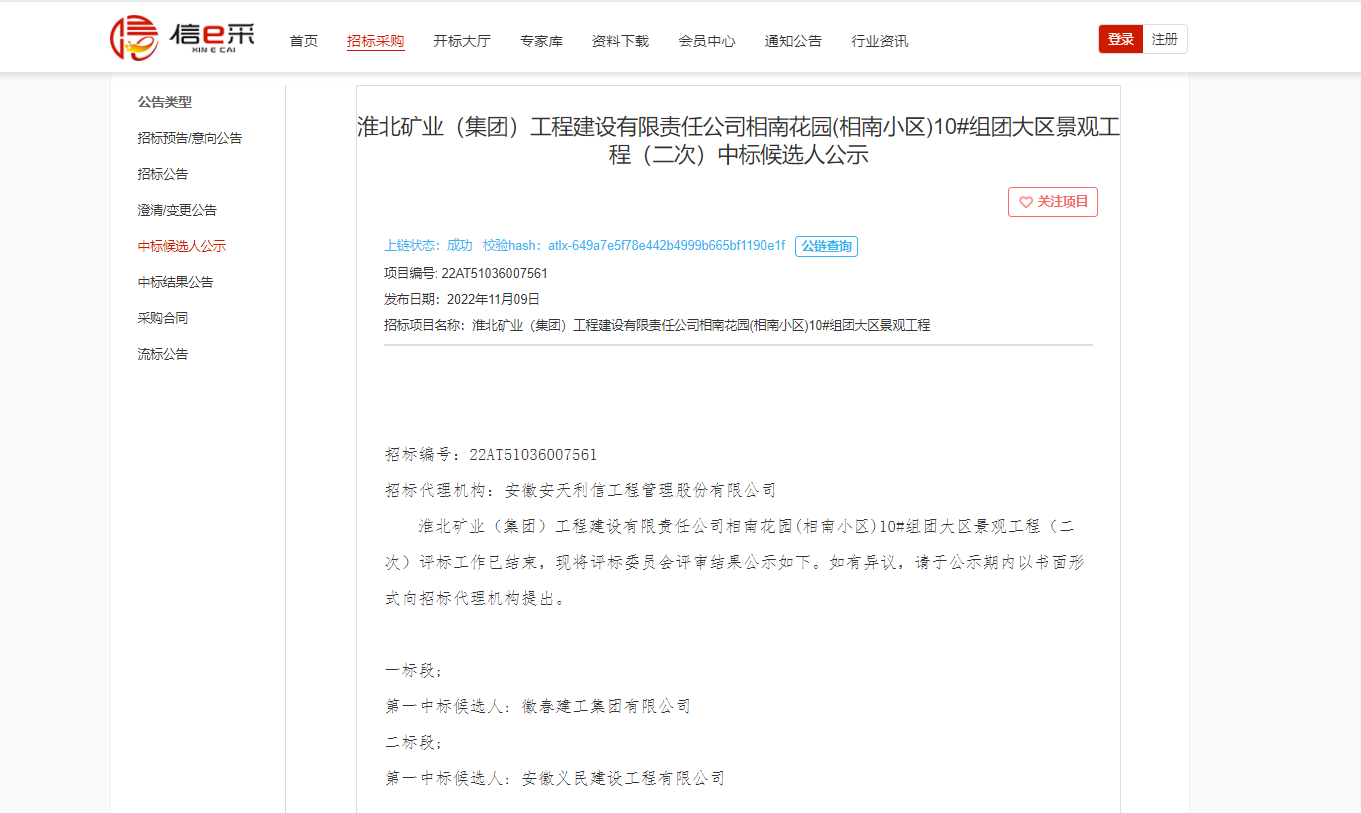The height and width of the screenshot is (813, 1361).
Task: Click the 招标项目名称 line
Action: tap(657, 325)
